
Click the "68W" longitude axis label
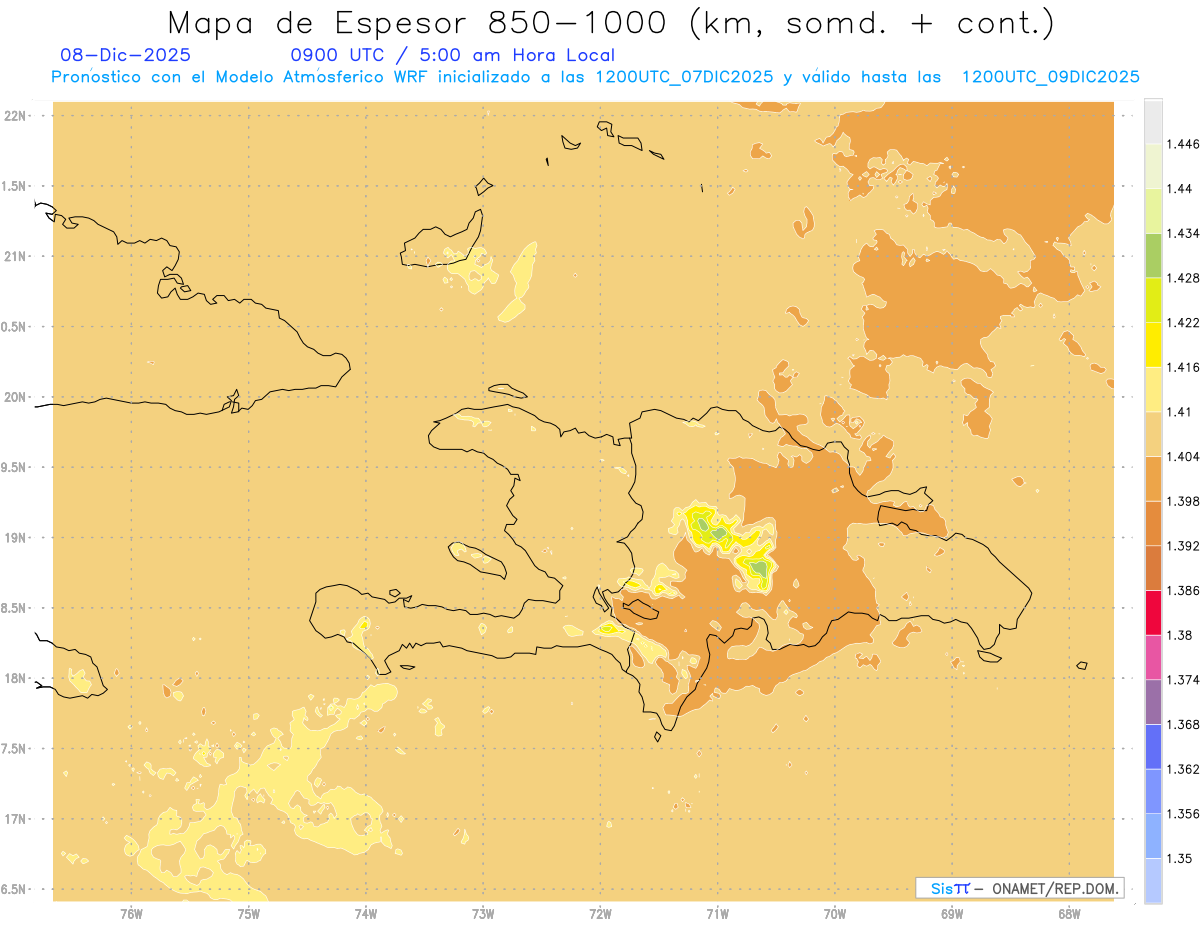pos(1069,914)
